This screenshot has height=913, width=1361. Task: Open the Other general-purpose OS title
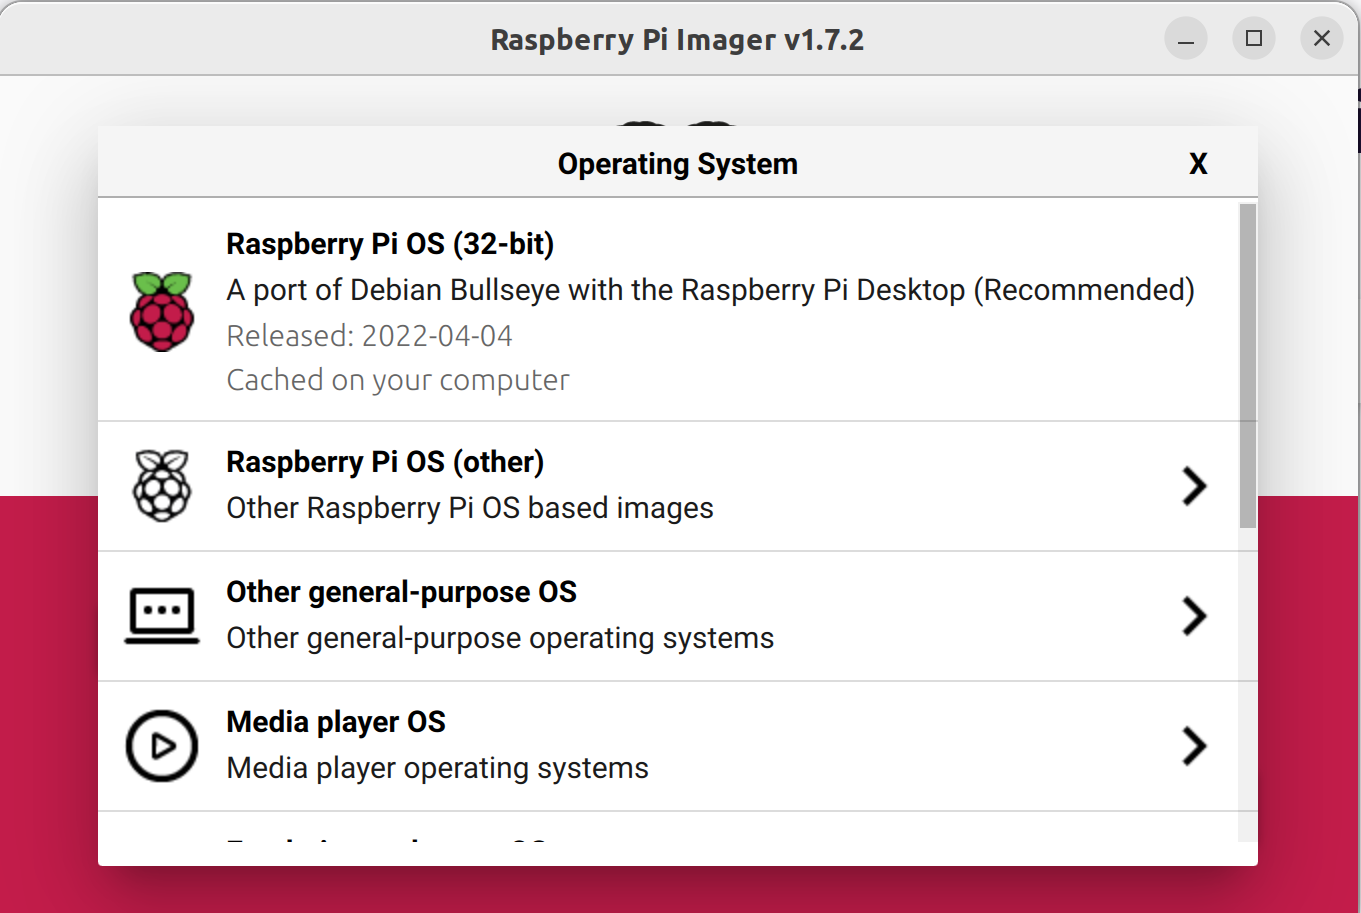(x=402, y=592)
